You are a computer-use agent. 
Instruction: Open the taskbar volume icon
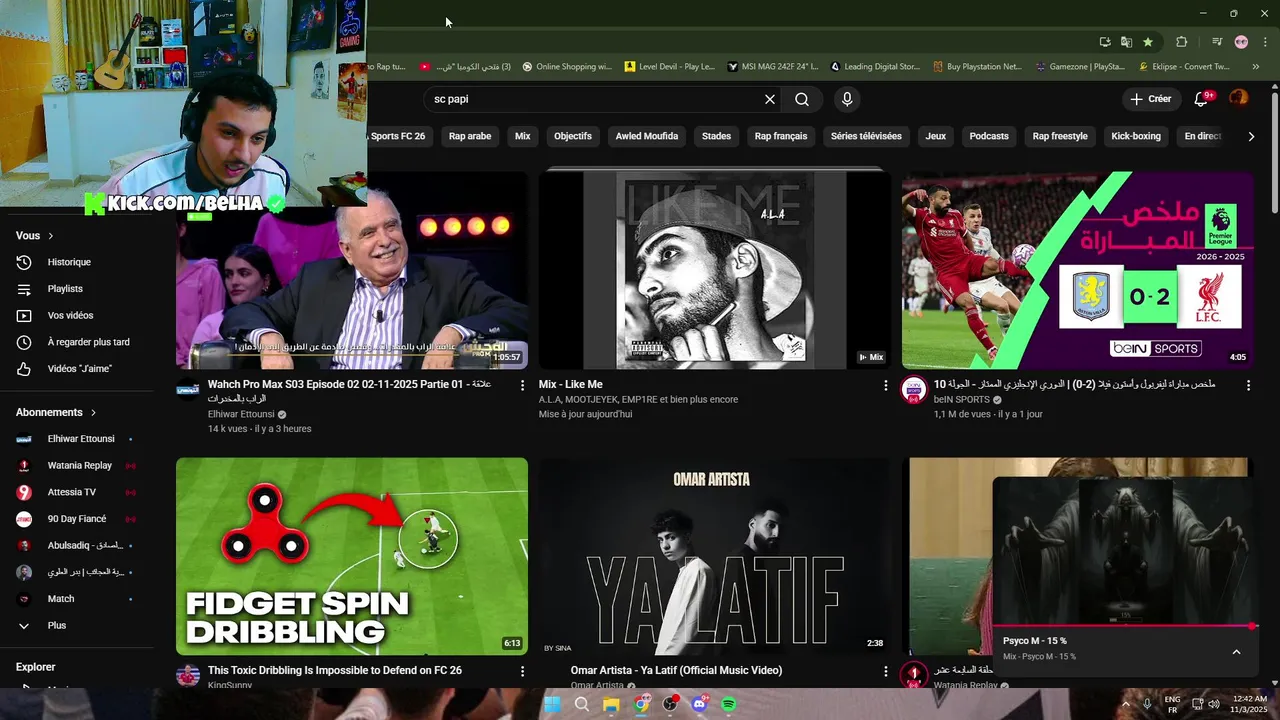pos(1213,704)
